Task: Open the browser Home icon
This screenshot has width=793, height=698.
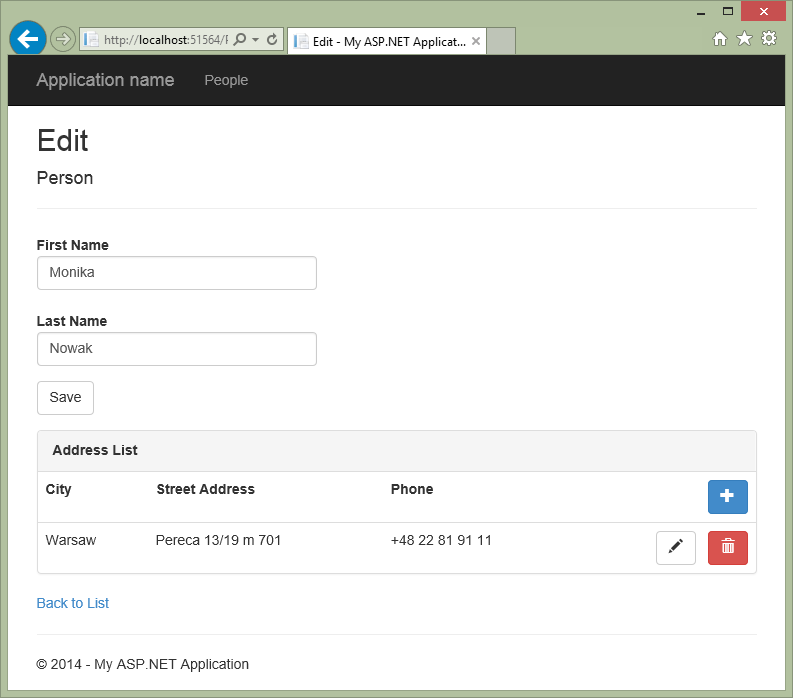Action: pos(720,39)
